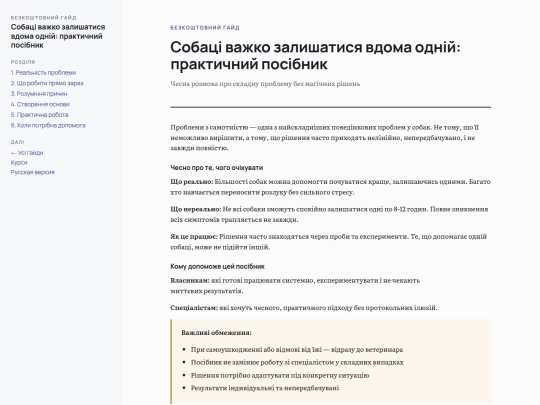
Task: Select the sidebar guide title 'Собаці важко залишатися вдома одній'
Action: pos(58,36)
